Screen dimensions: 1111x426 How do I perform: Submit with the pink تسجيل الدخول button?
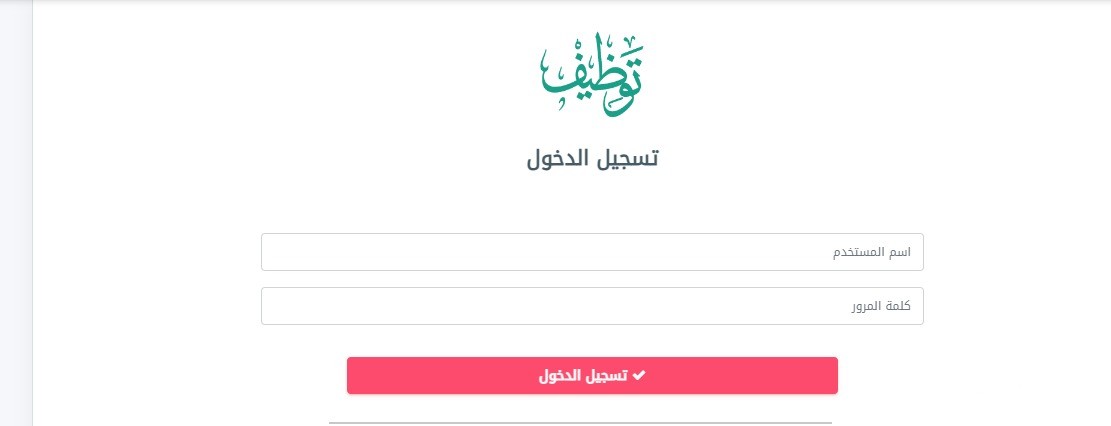(x=592, y=376)
